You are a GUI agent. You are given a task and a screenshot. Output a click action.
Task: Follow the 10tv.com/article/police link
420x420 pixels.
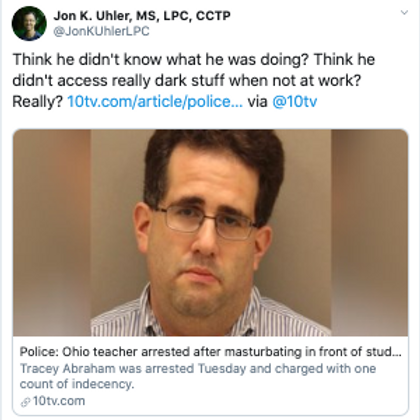coord(155,101)
